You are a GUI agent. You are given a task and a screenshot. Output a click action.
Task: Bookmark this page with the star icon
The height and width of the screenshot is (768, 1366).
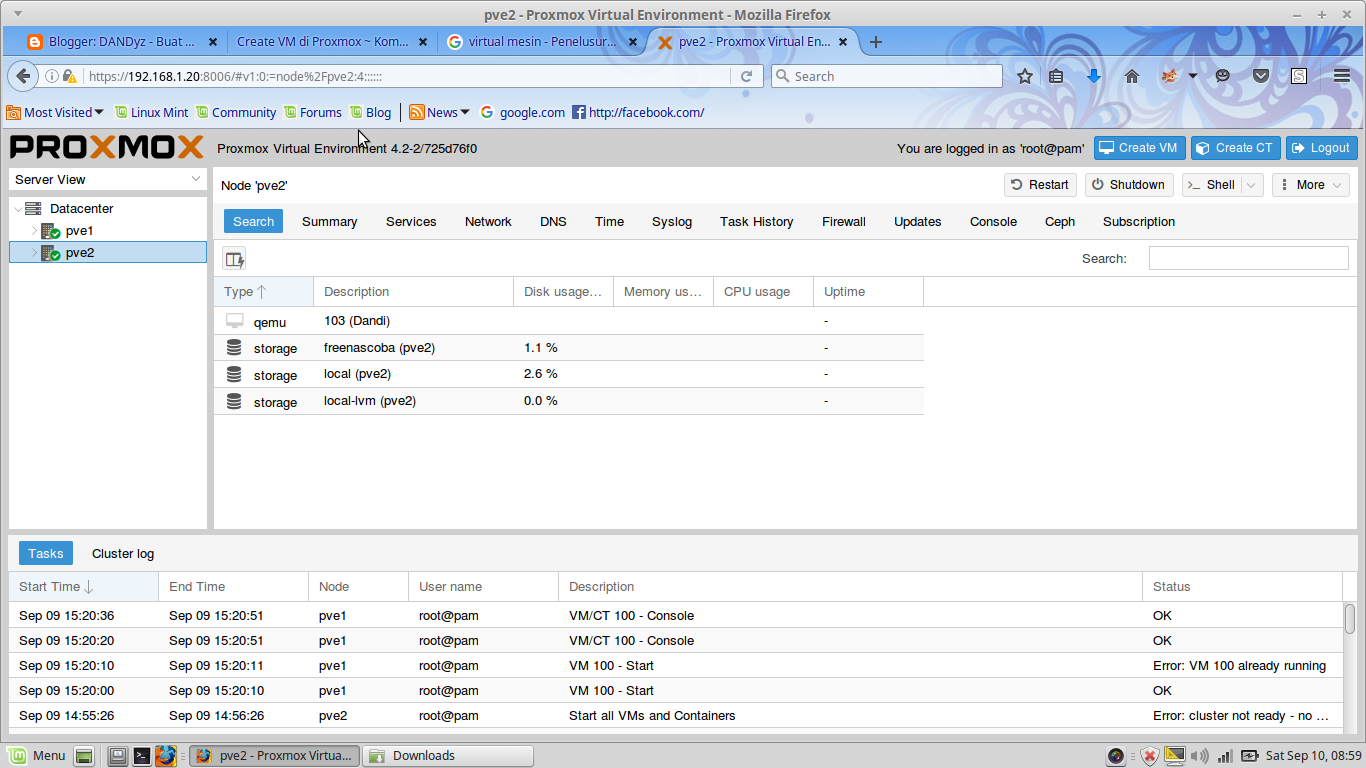pos(1025,76)
